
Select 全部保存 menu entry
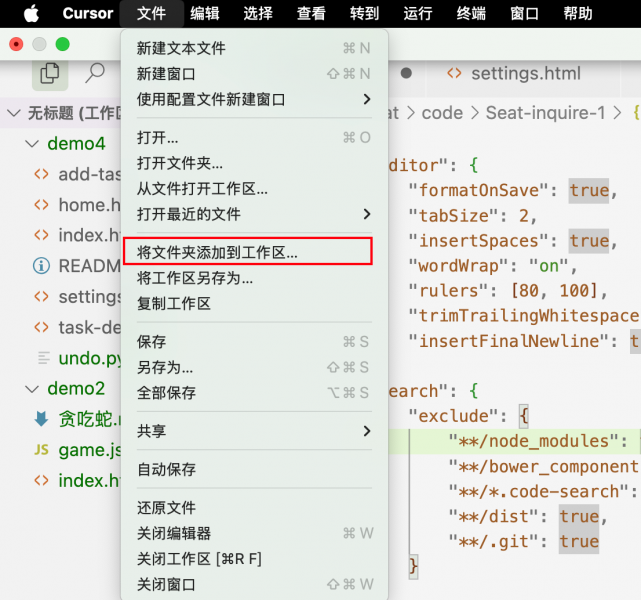pyautogui.click(x=254, y=393)
